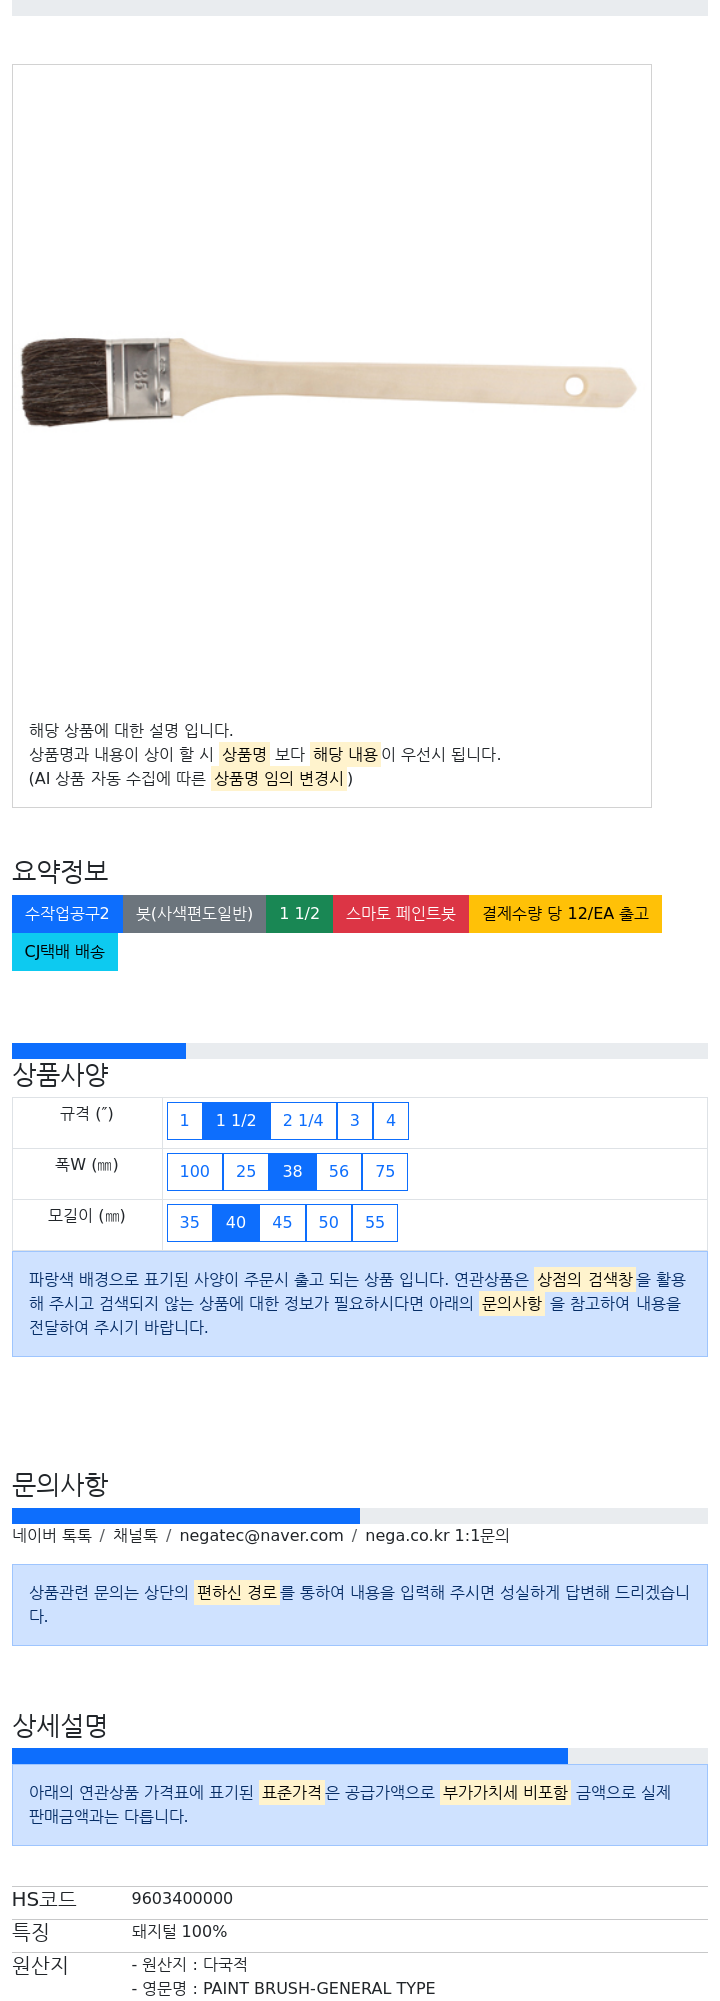This screenshot has height=2001, width=720.
Task: Click the 붓(사색편도일반) tag
Action: 195,914
